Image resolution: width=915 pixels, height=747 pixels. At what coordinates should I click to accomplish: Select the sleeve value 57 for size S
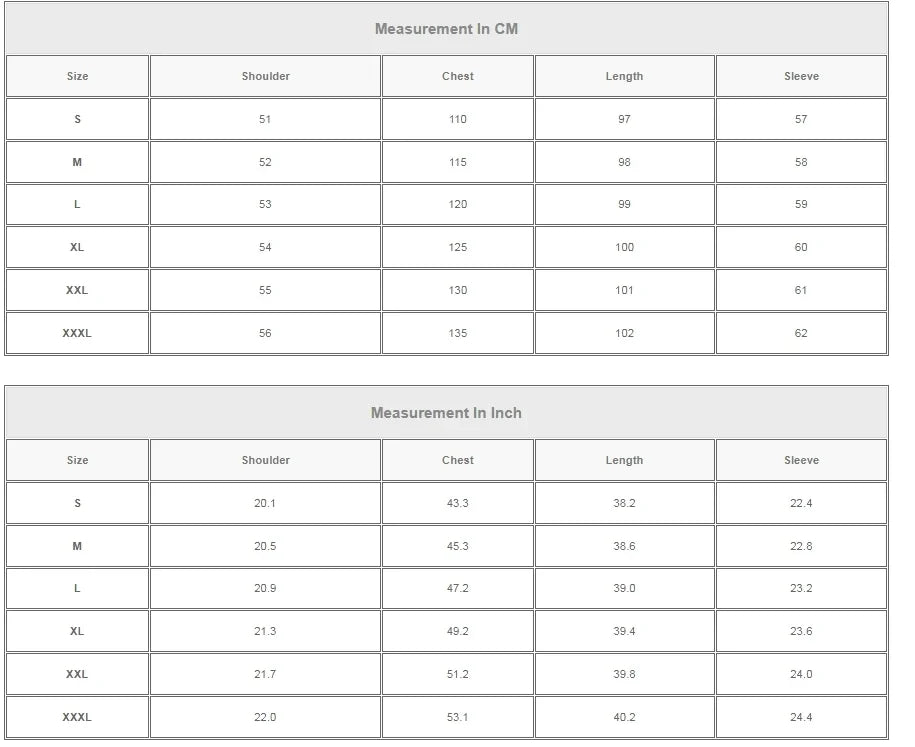(801, 119)
